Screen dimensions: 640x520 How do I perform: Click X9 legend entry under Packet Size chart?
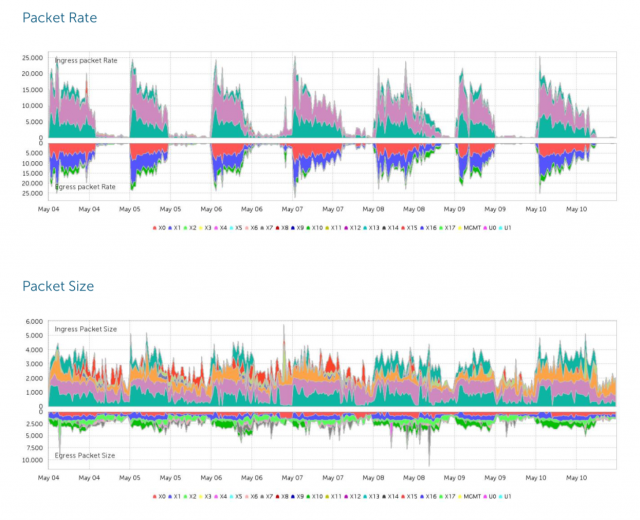point(297,496)
